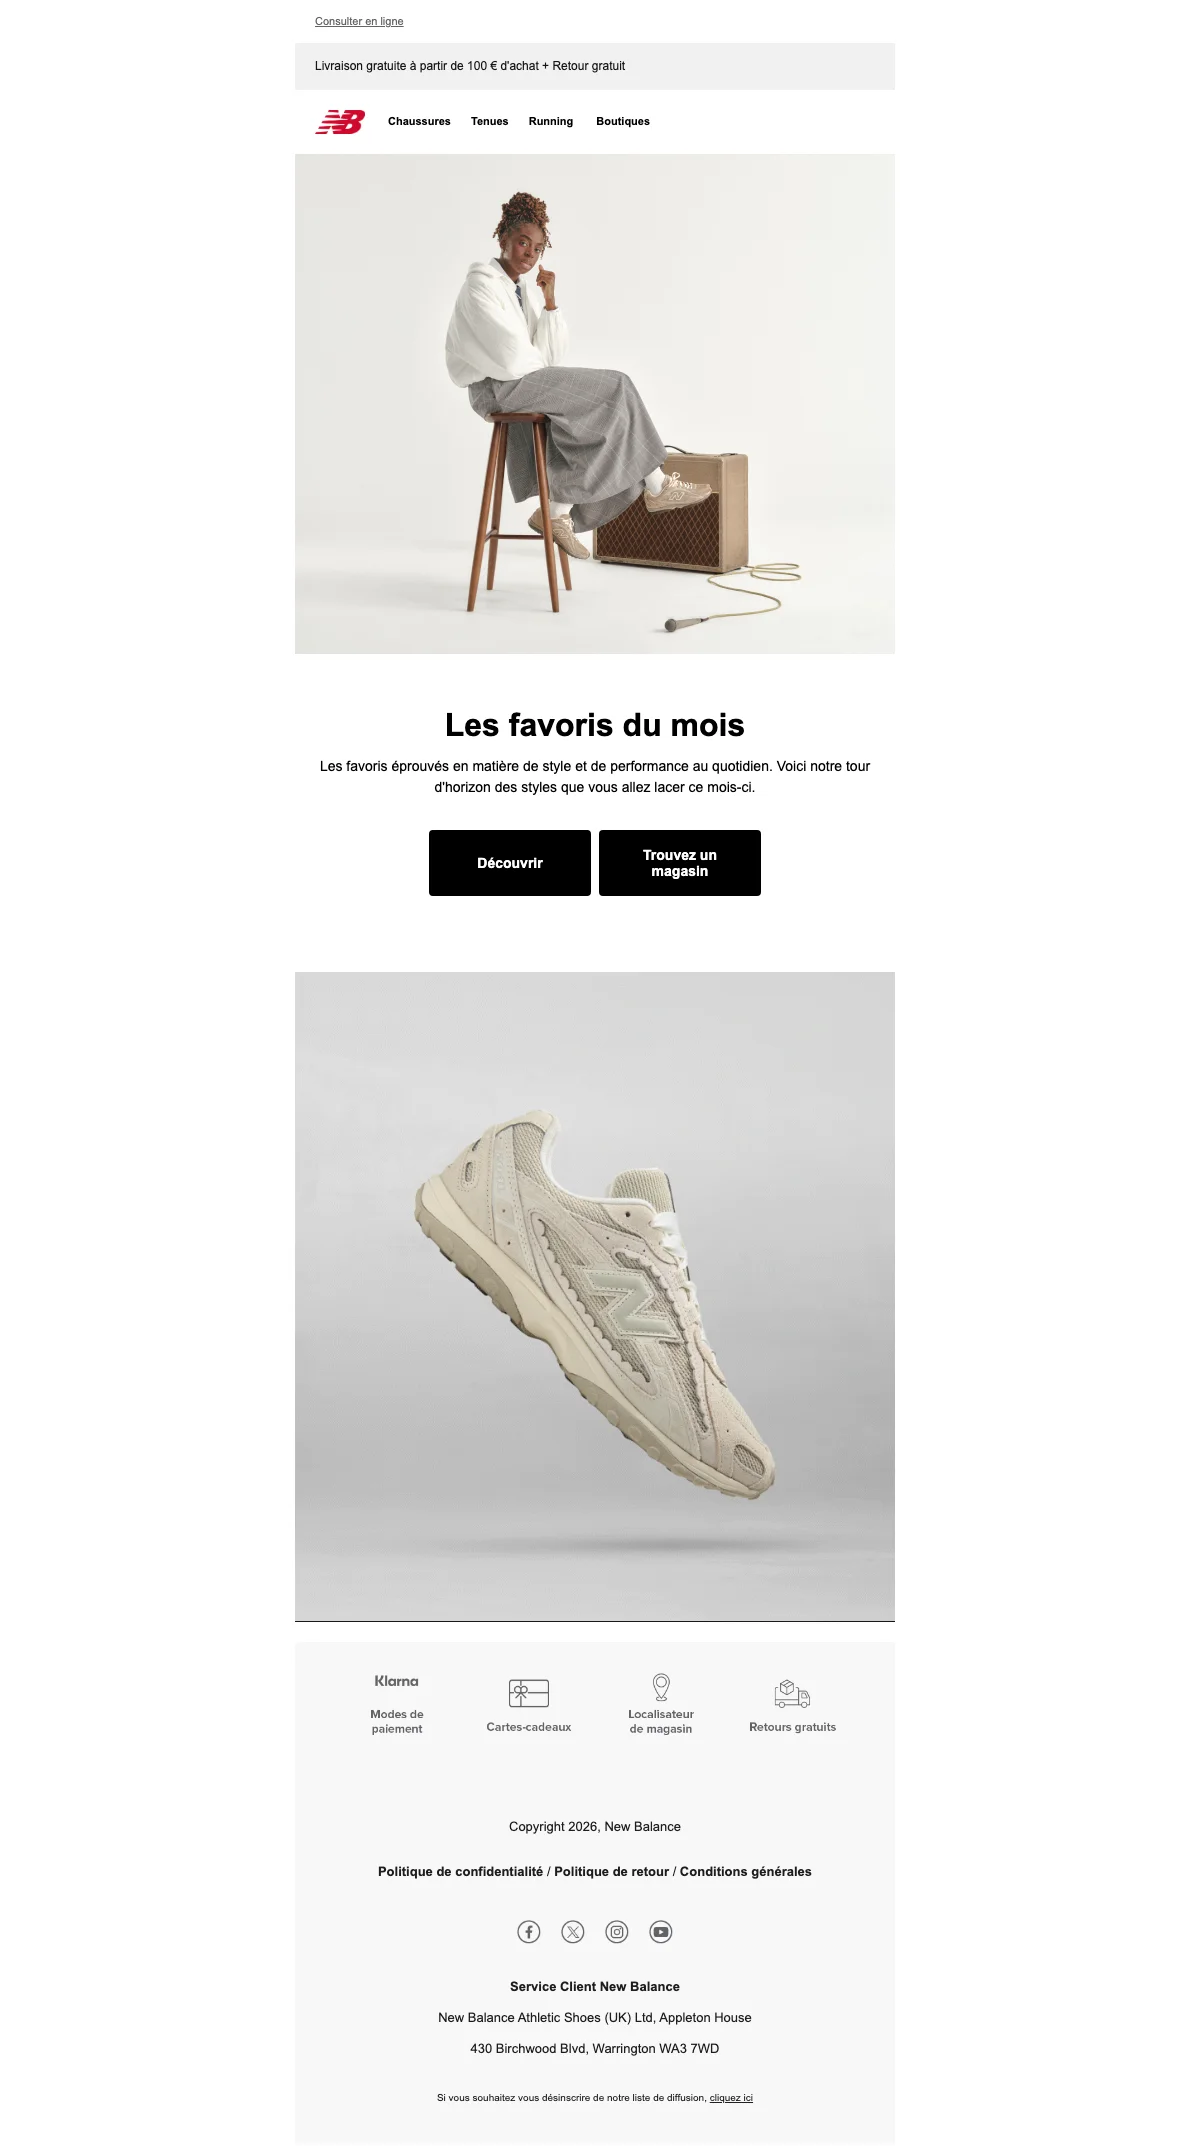Open the Conditions générales link
The width and height of the screenshot is (1200, 2146).
(746, 1871)
